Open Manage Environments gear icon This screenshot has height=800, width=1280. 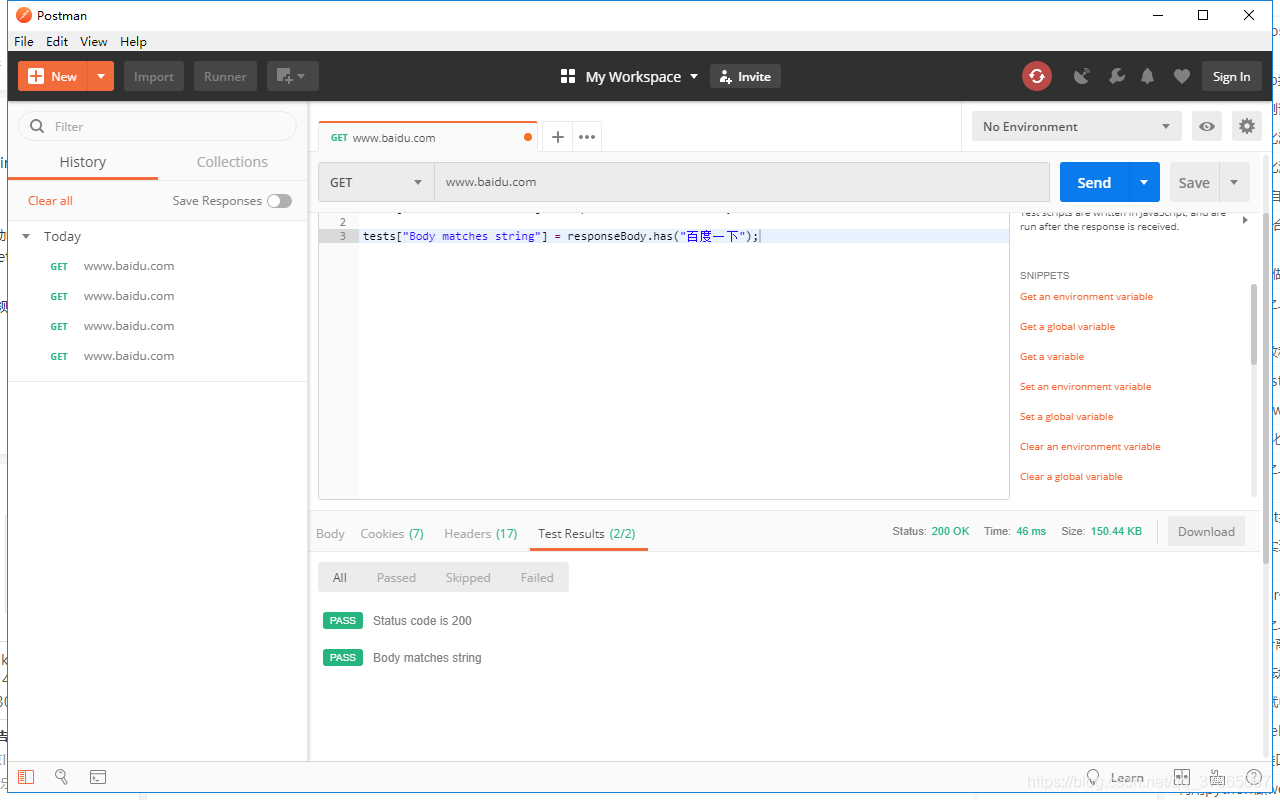click(x=1246, y=126)
